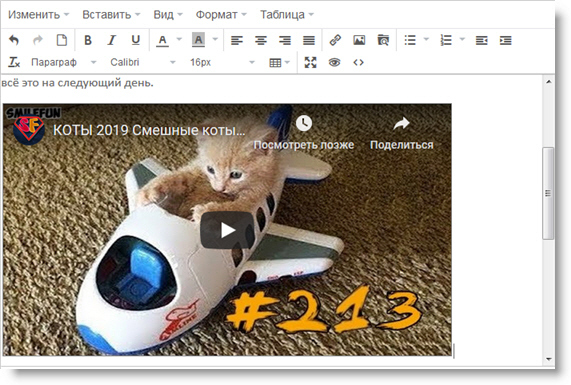
Task: Play the embedded cats video
Action: click(227, 230)
